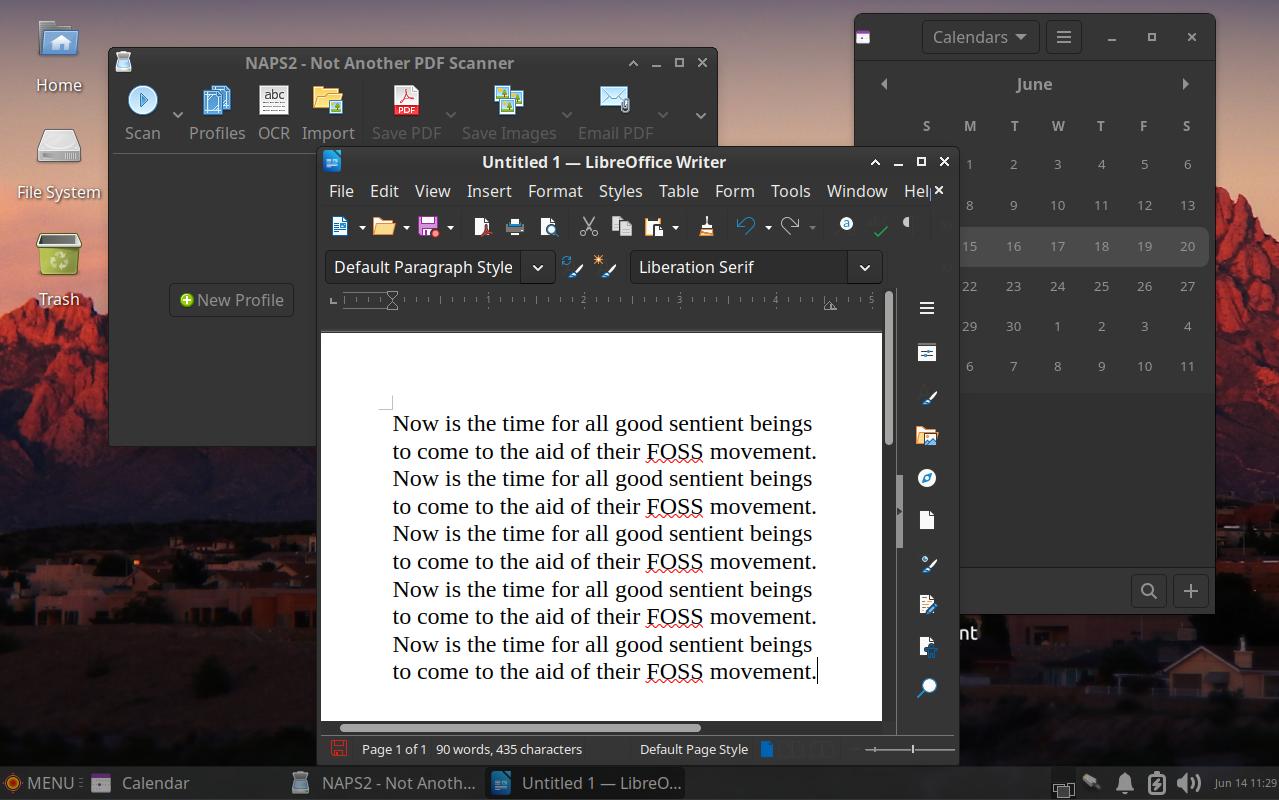Click the Check Spelling checkmark icon
The image size is (1279, 800).
(880, 229)
